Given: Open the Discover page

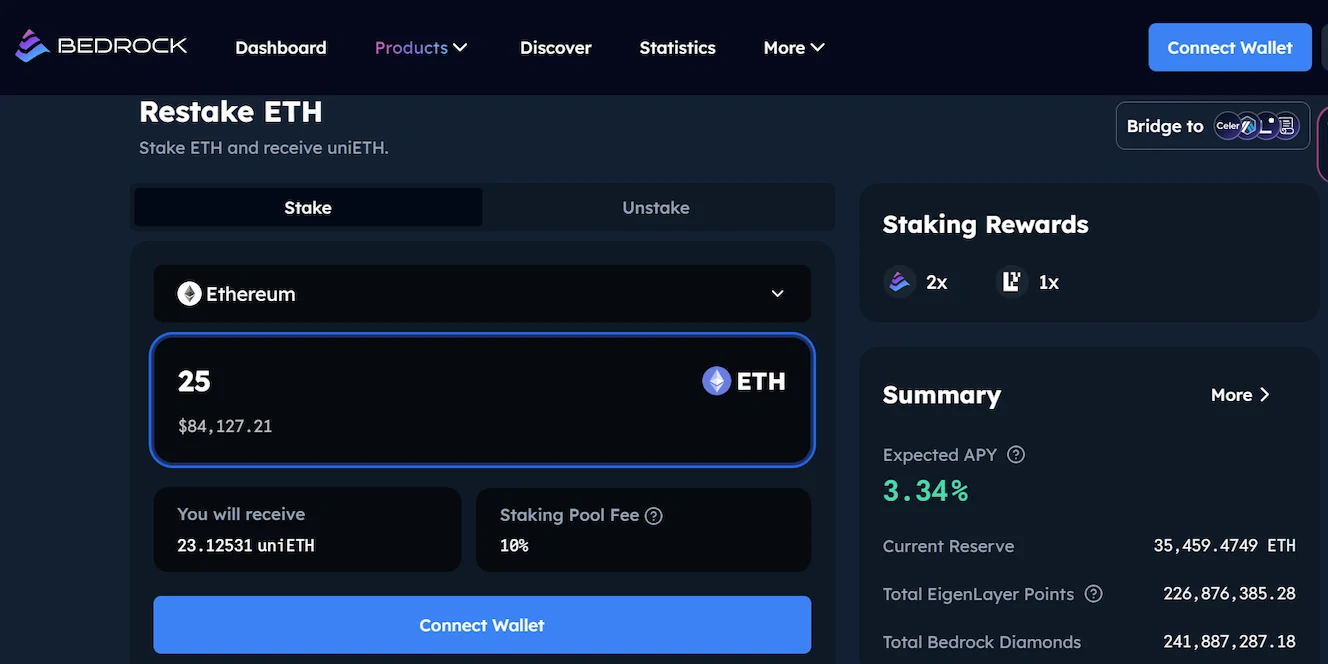Looking at the screenshot, I should pos(555,47).
